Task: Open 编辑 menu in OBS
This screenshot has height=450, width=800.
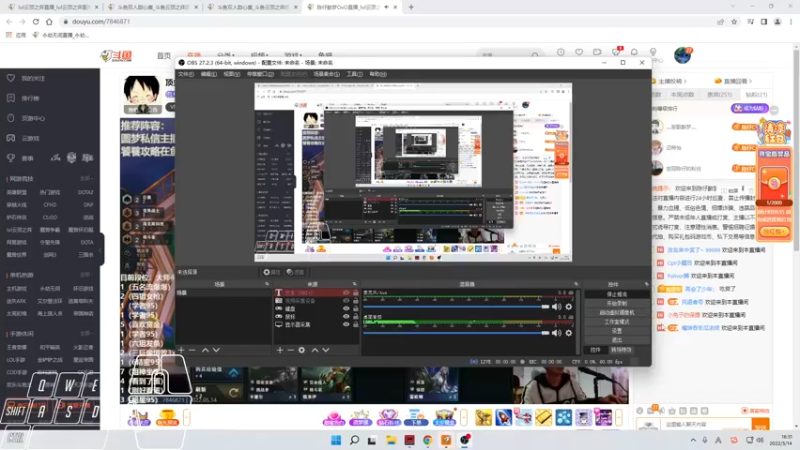Action: tap(208, 74)
